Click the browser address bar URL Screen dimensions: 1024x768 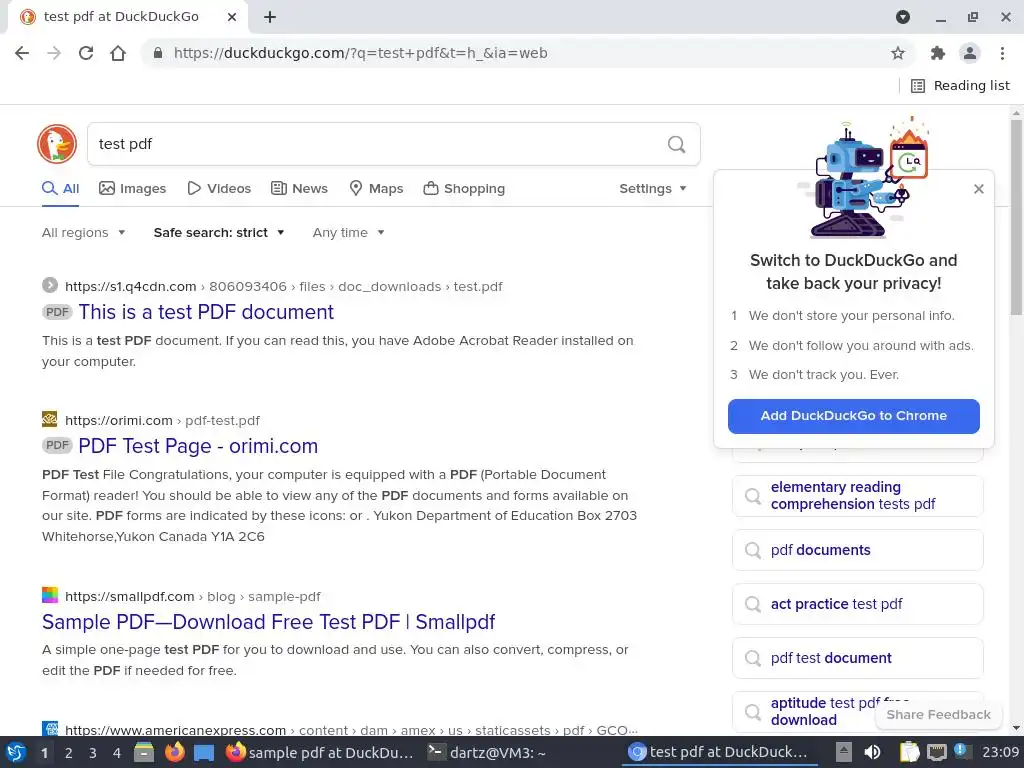pos(360,53)
